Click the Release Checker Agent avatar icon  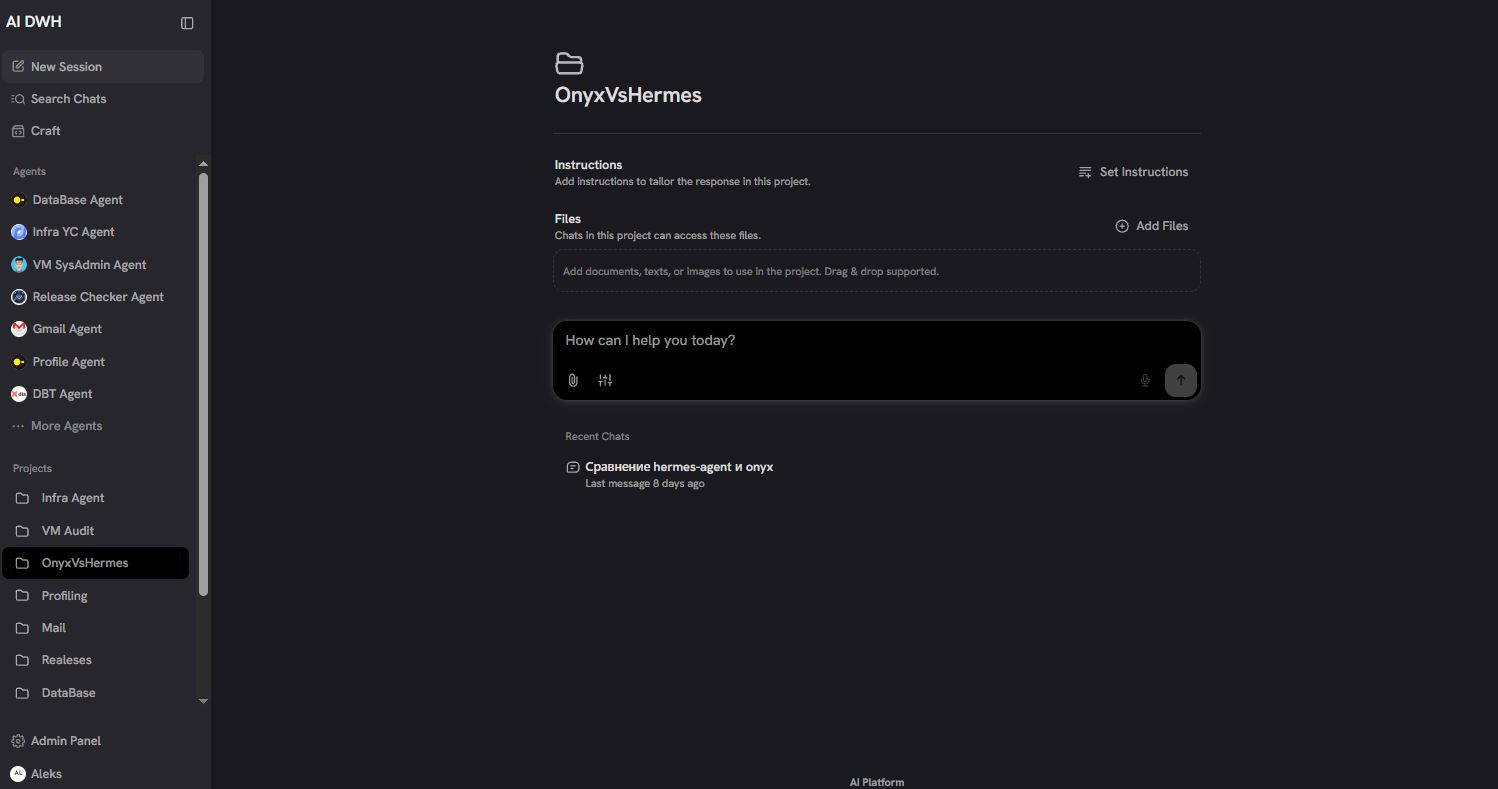tap(19, 297)
